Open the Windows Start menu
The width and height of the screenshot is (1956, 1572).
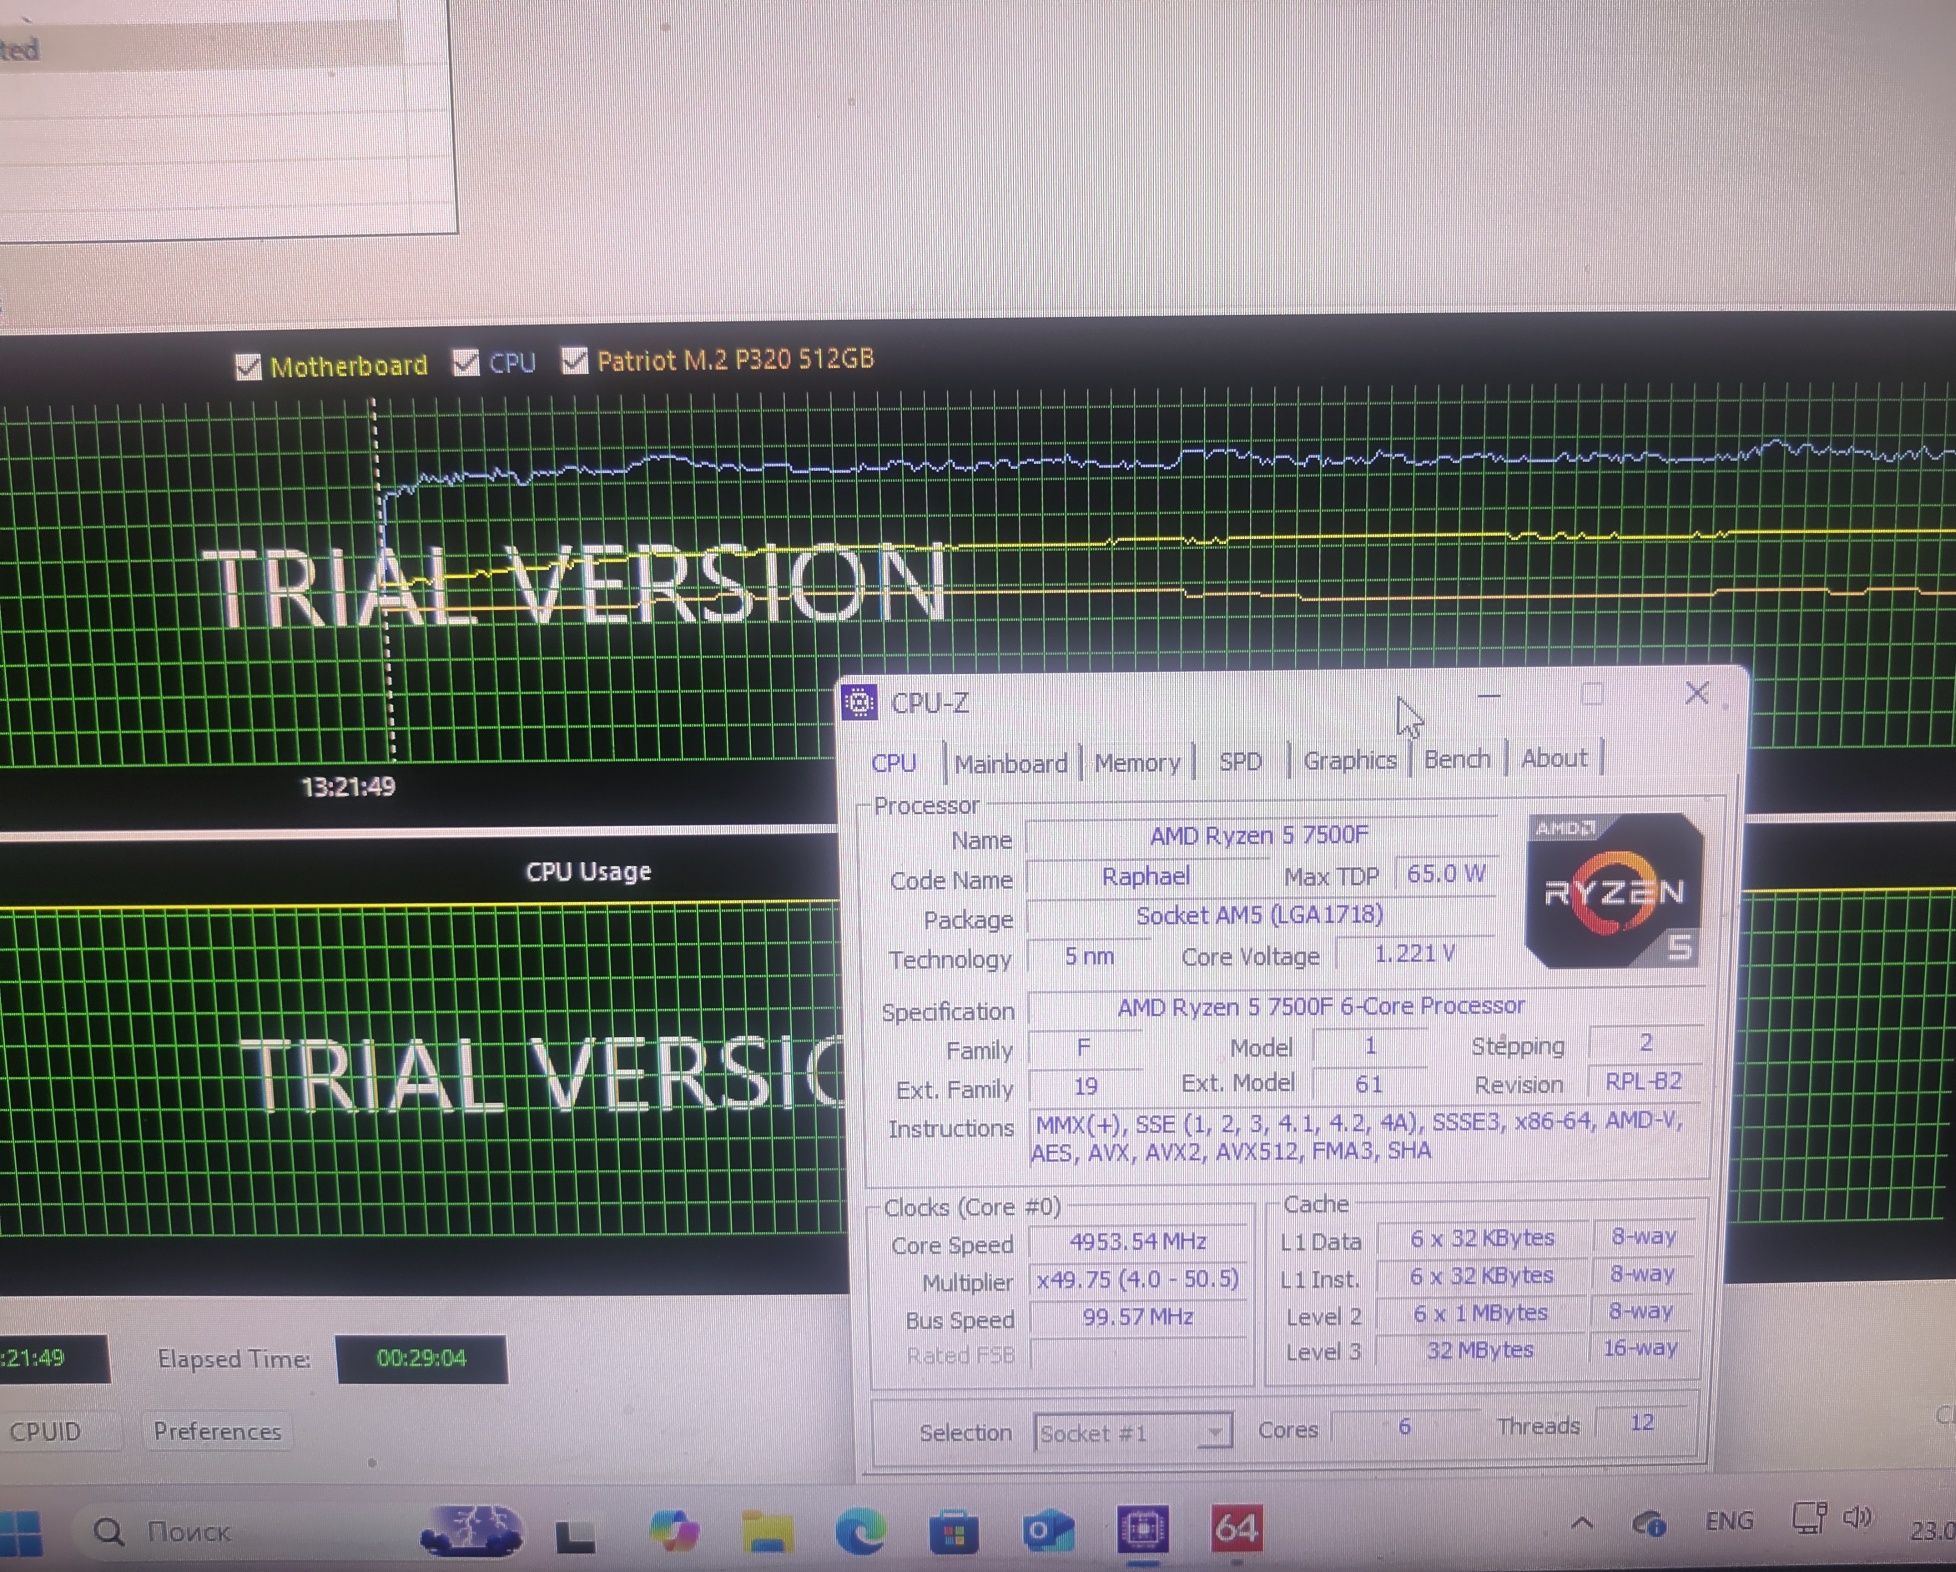pyautogui.click(x=22, y=1533)
